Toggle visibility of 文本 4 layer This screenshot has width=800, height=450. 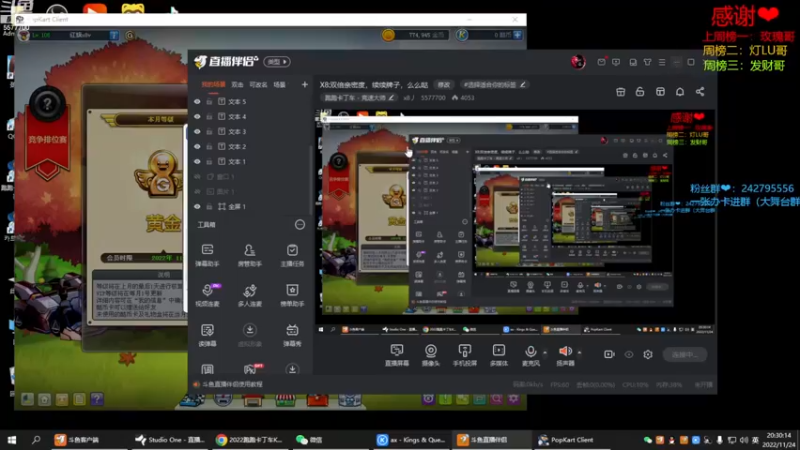tap(197, 116)
